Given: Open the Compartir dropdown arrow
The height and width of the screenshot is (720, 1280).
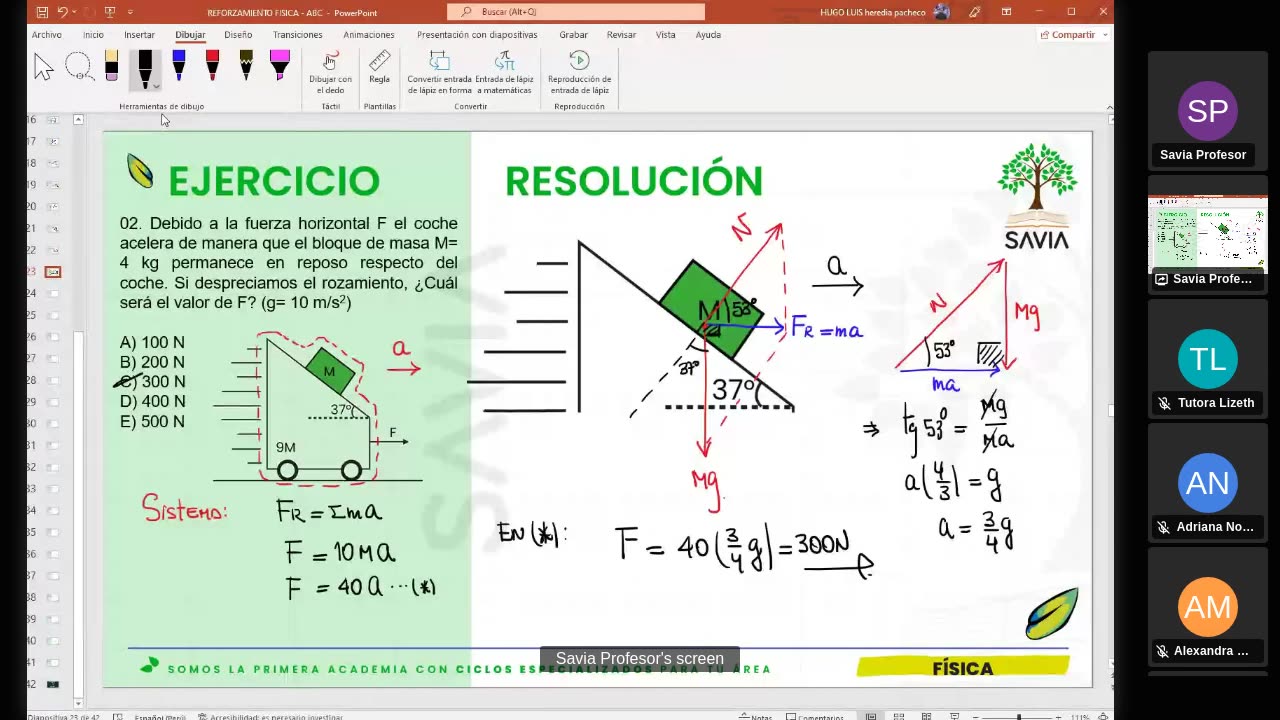Looking at the screenshot, I should (x=1103, y=35).
